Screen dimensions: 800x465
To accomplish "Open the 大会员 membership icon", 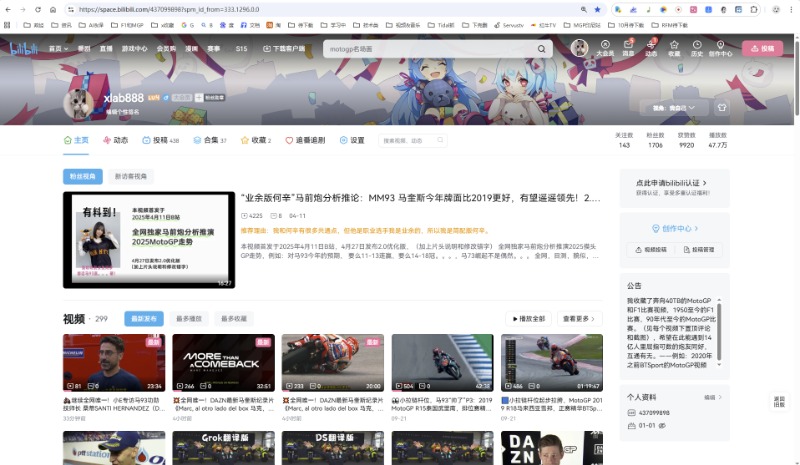I will pyautogui.click(x=605, y=48).
